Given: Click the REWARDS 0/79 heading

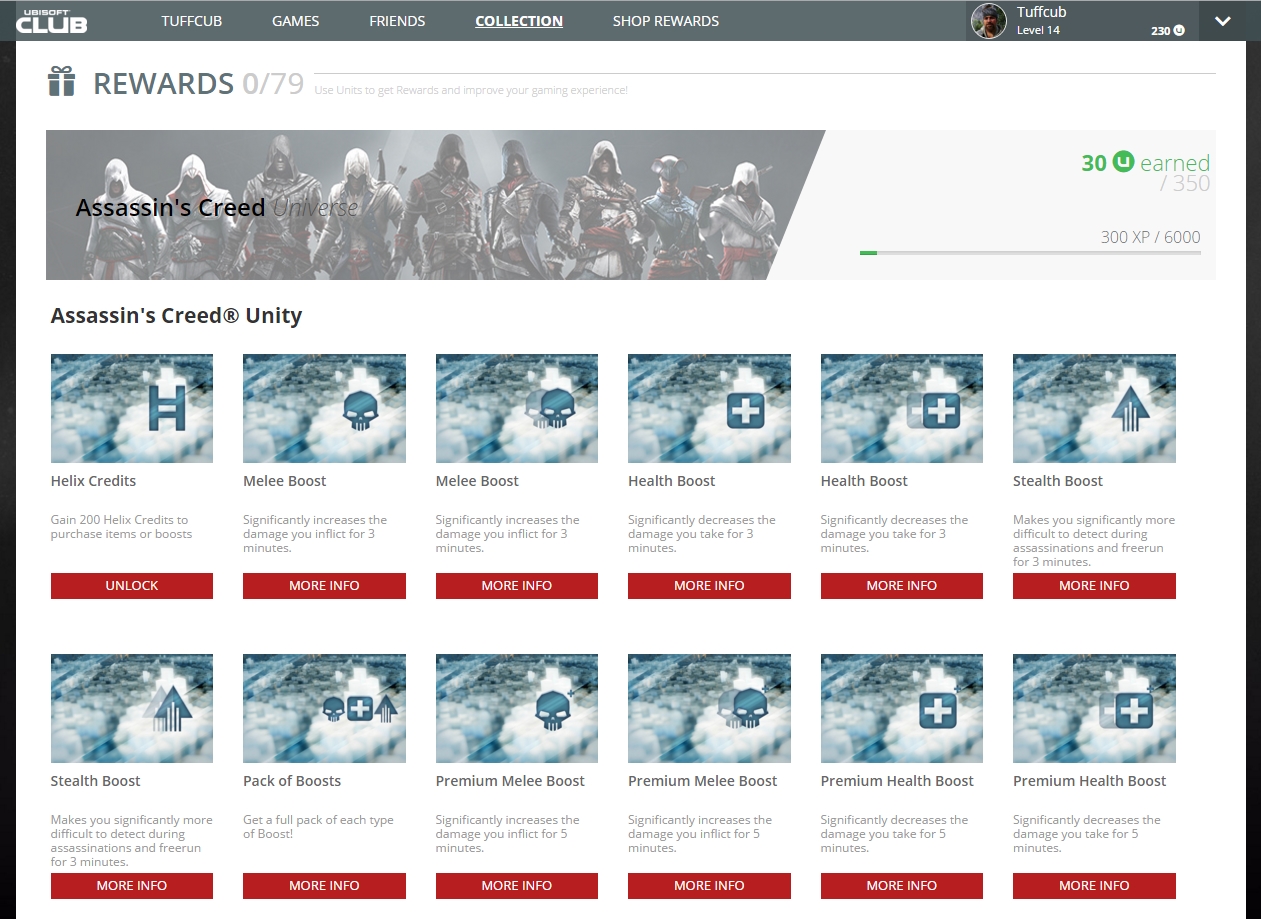Looking at the screenshot, I should 198,84.
